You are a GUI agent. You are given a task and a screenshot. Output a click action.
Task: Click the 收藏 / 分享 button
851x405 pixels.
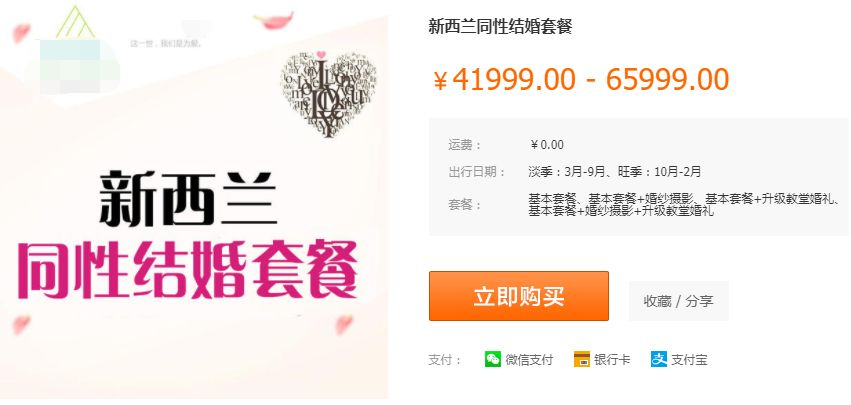point(678,301)
